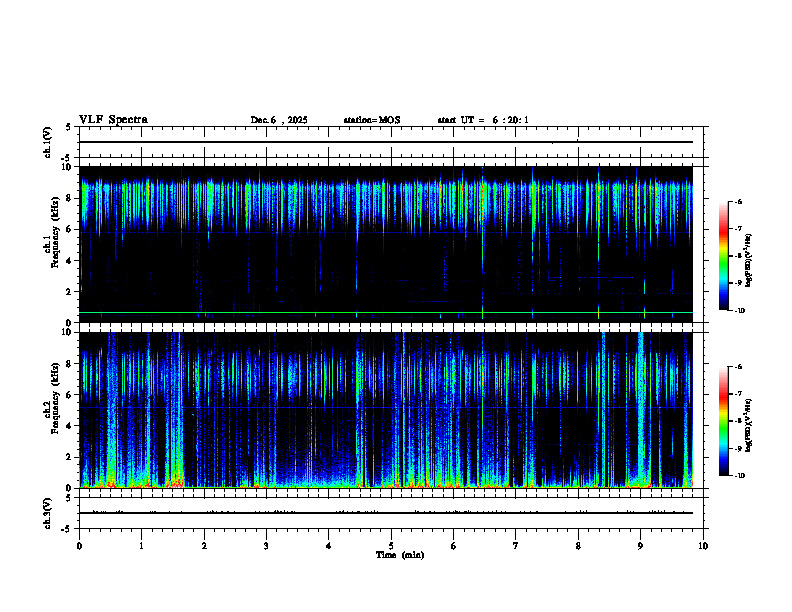Click the "-6" label on ch.1 colorbar
Screen dimensions: 792x612
(739, 201)
